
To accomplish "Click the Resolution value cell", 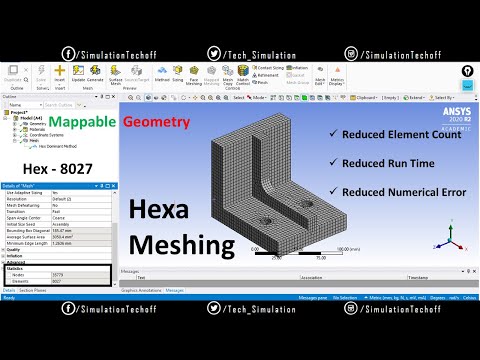I will [x=81, y=199].
